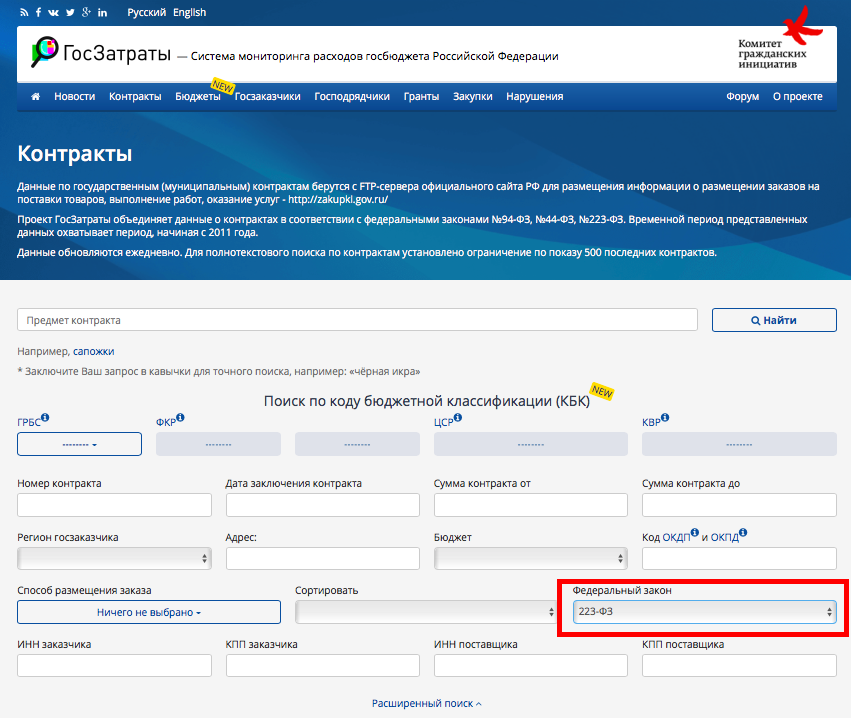Switch language to Русский
The image size is (851, 718).
(147, 12)
